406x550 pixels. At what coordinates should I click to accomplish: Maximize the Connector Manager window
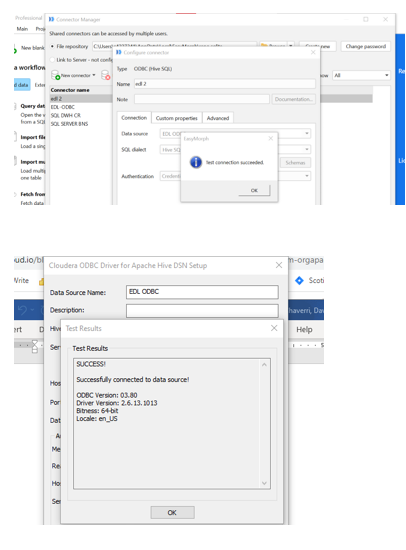tap(366, 19)
